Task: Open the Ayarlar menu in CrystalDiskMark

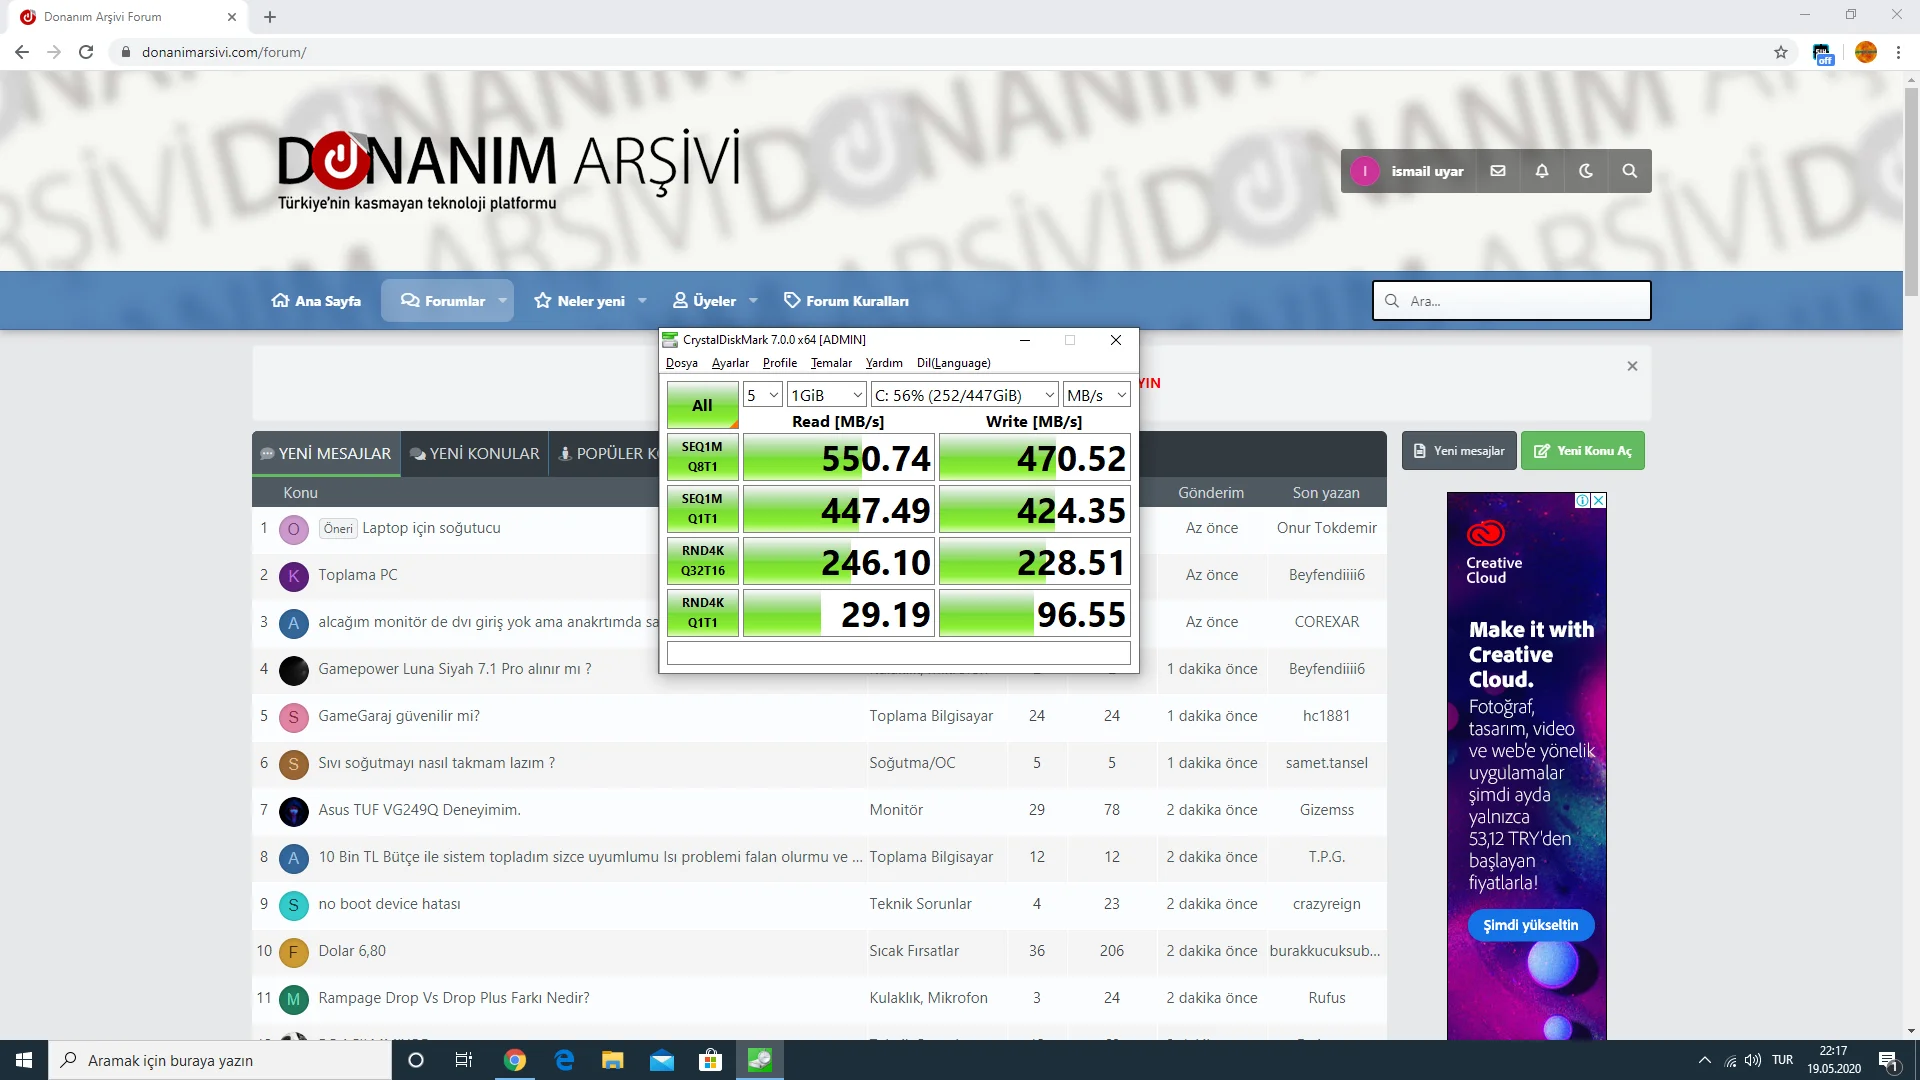Action: click(x=729, y=363)
